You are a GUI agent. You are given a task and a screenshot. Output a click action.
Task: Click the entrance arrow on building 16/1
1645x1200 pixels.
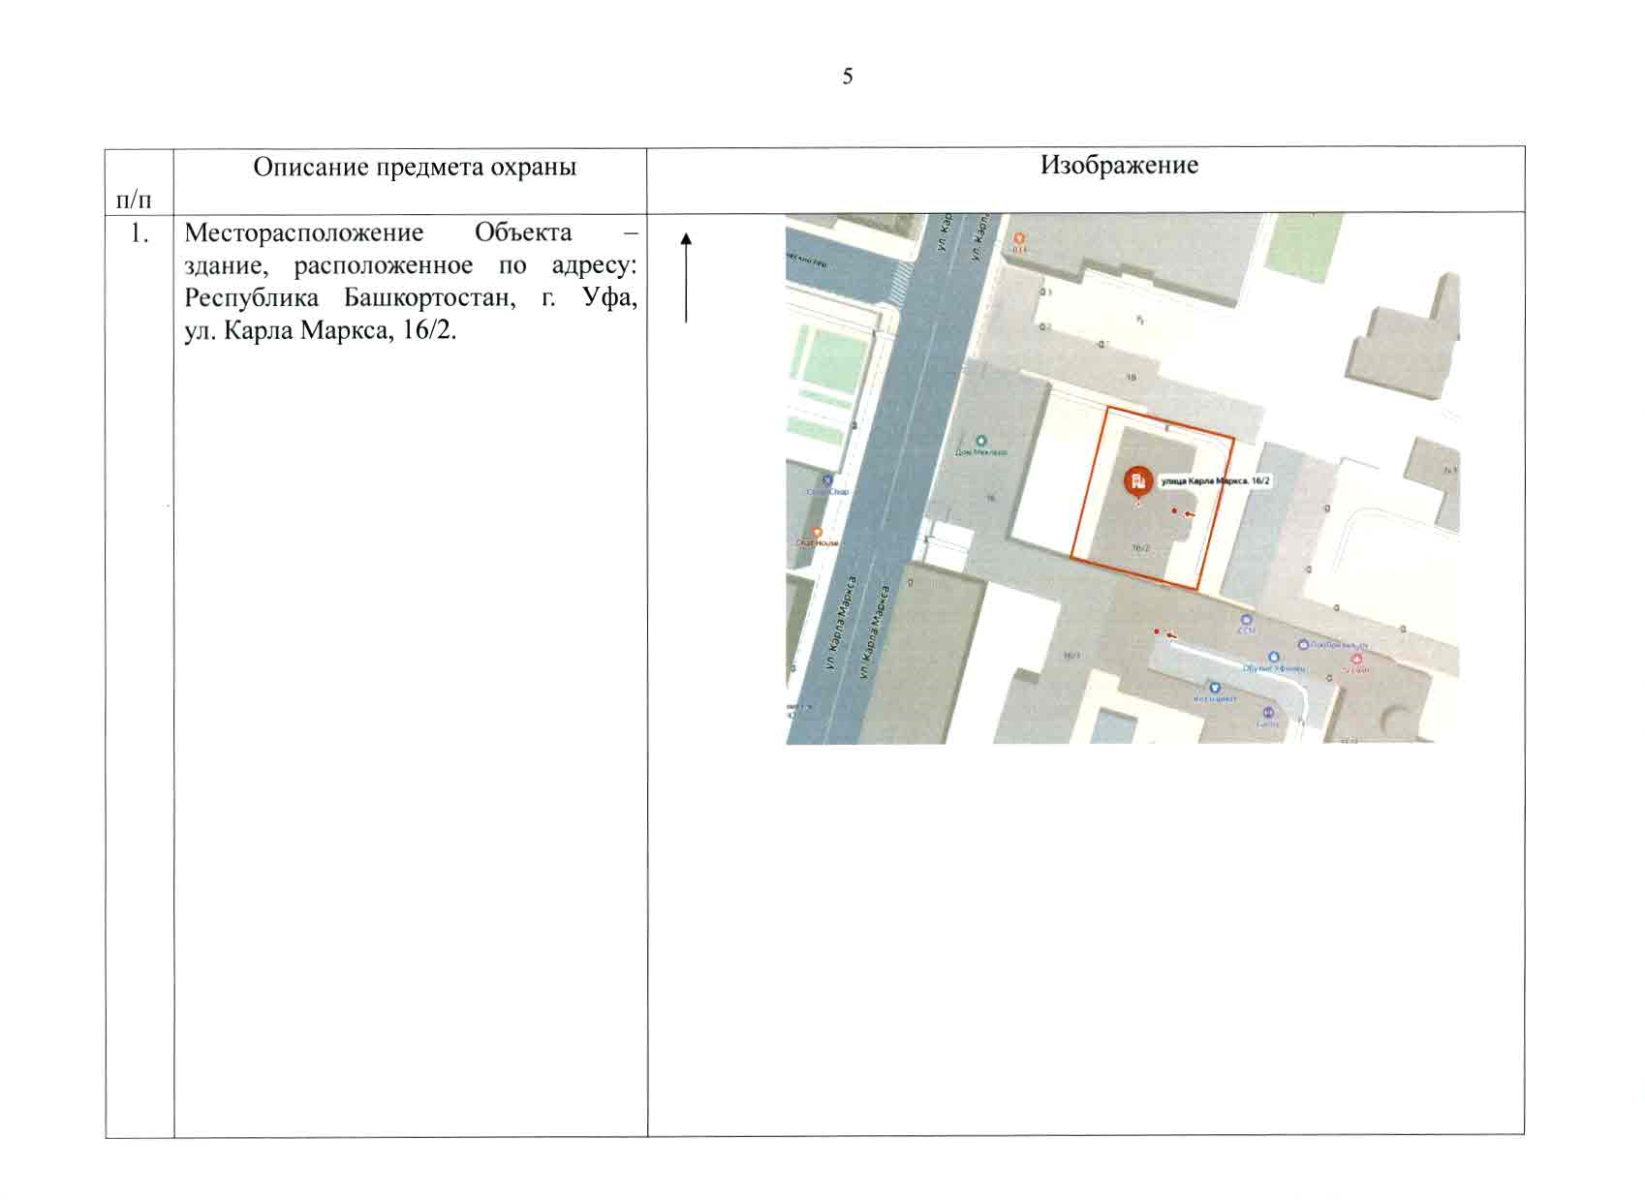click(1170, 634)
